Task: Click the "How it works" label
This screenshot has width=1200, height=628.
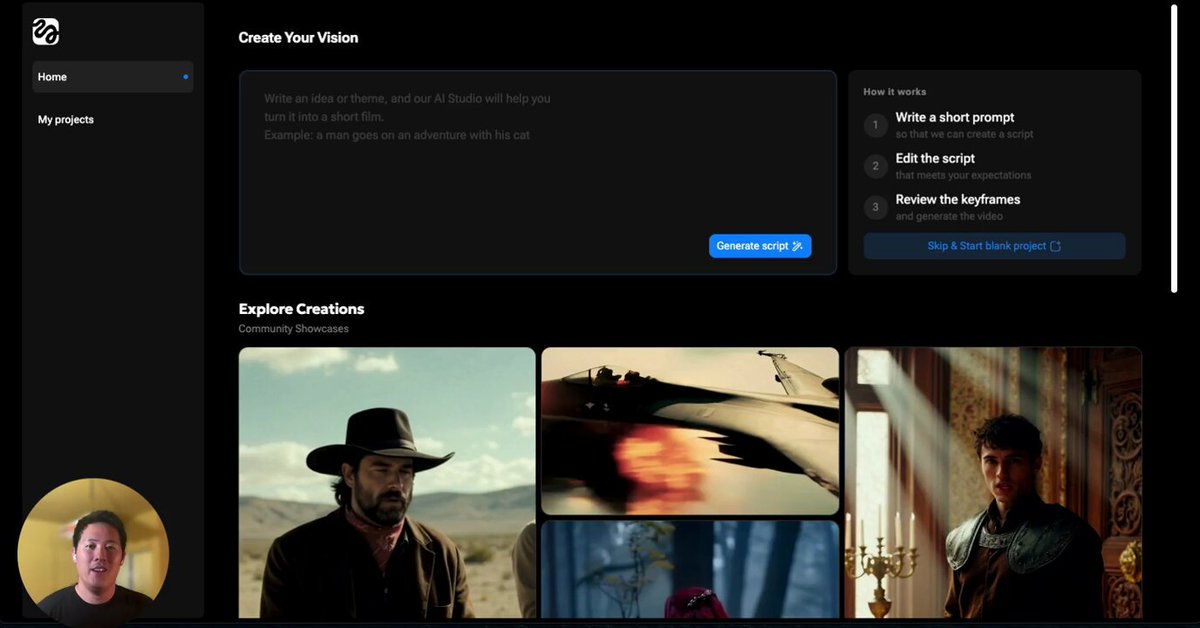Action: click(x=895, y=92)
